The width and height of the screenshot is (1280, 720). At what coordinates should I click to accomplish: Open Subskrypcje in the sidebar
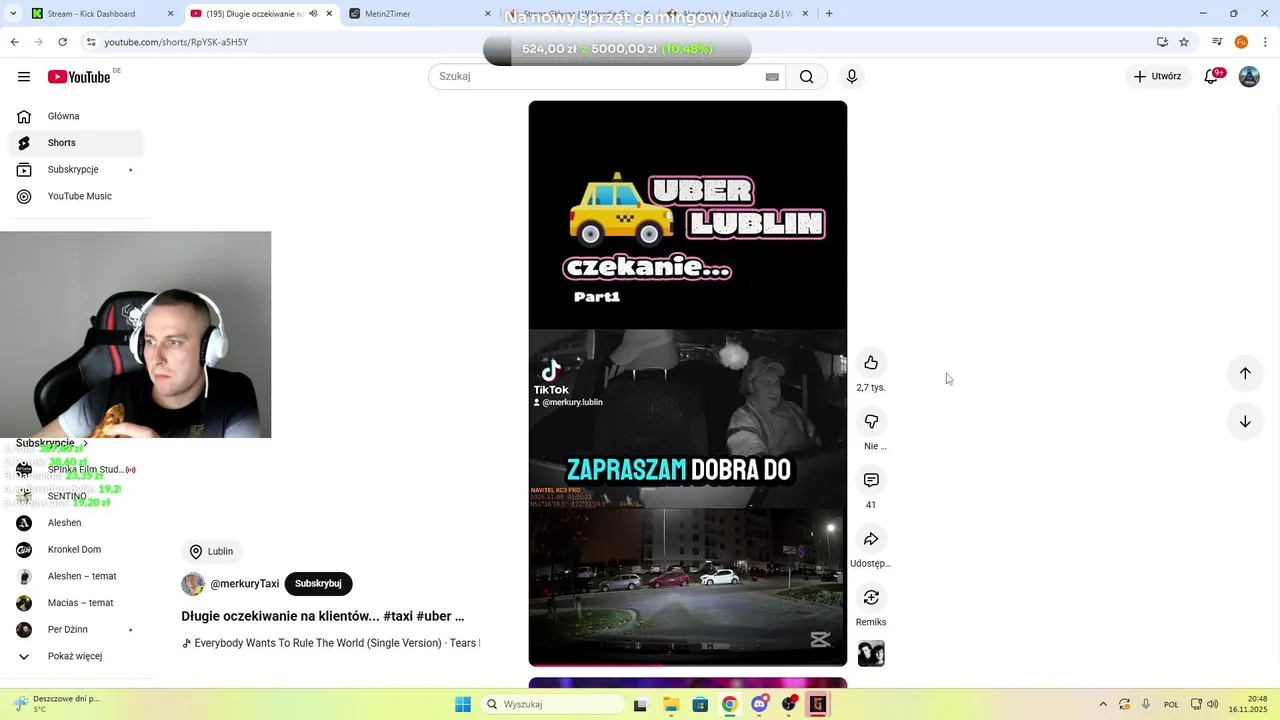76,170
